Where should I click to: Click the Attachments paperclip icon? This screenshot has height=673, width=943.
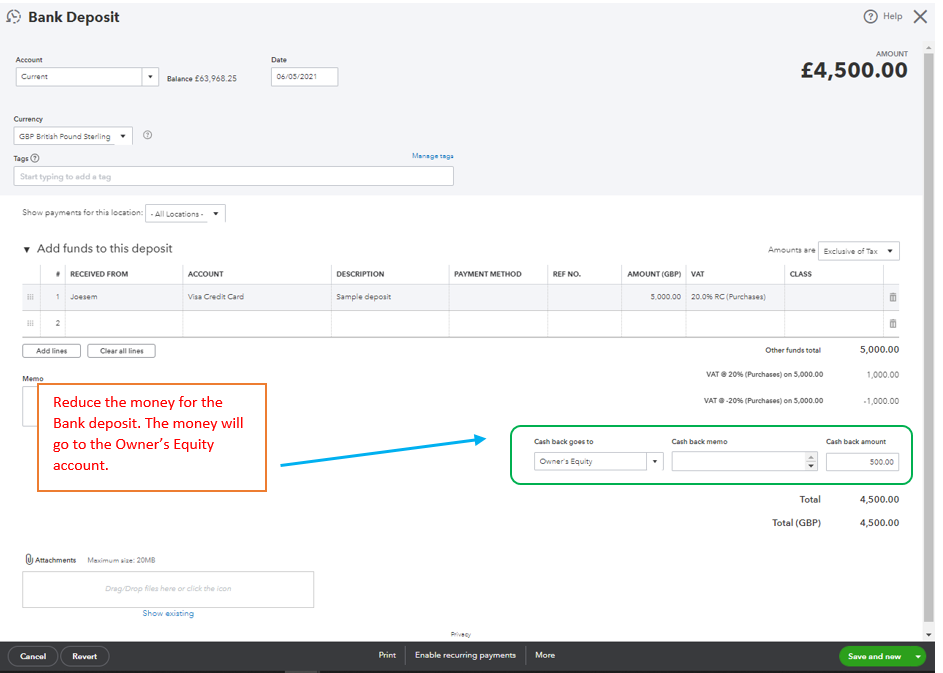pos(28,559)
